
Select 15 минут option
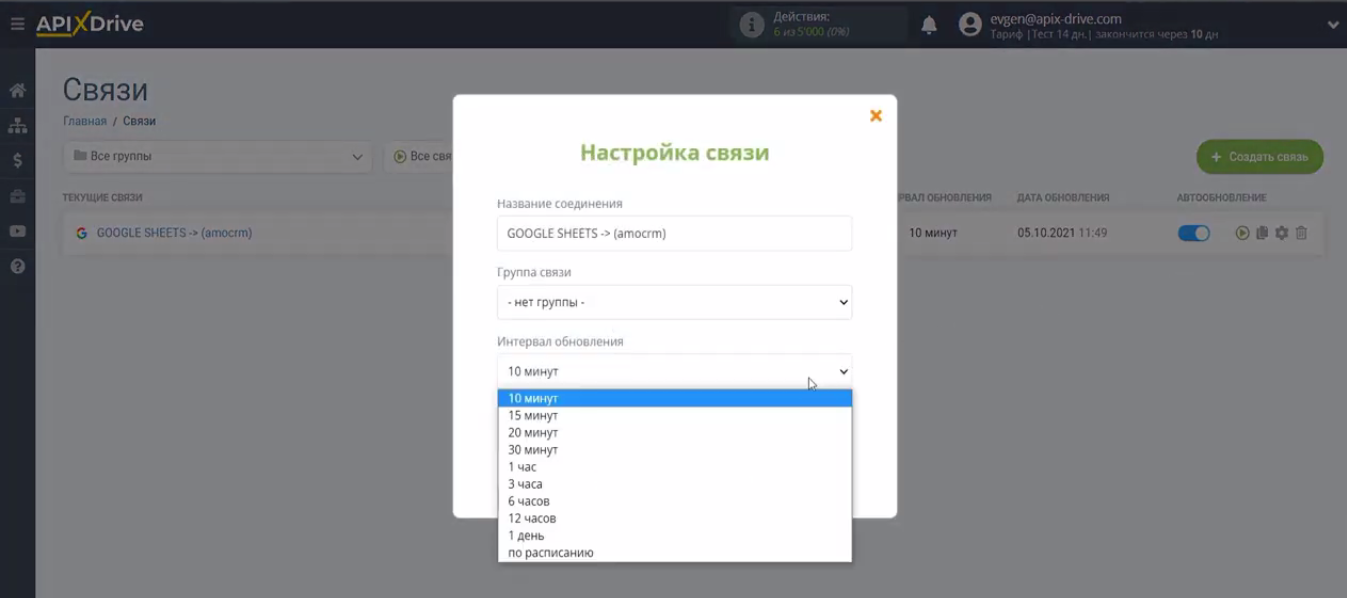pyautogui.click(x=674, y=415)
